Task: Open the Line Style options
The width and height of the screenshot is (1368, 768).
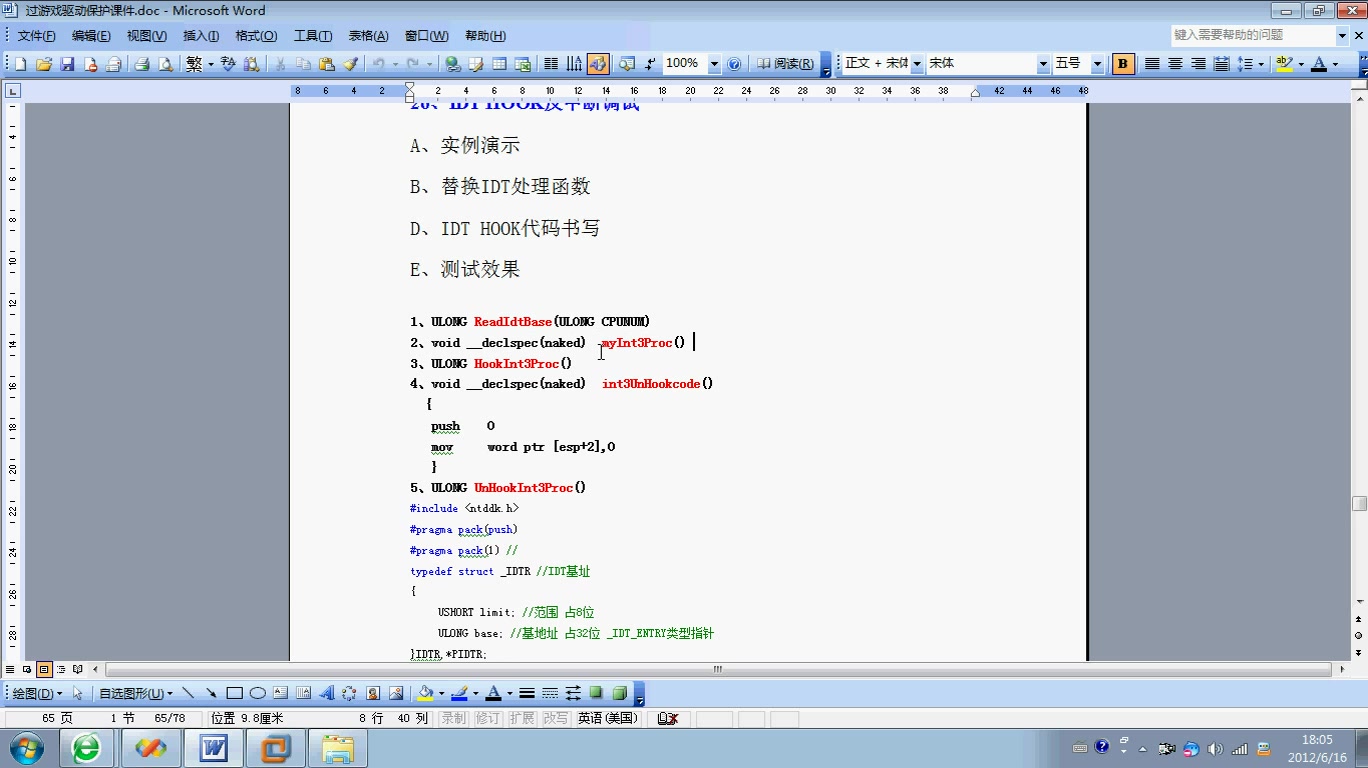Action: tap(527, 693)
